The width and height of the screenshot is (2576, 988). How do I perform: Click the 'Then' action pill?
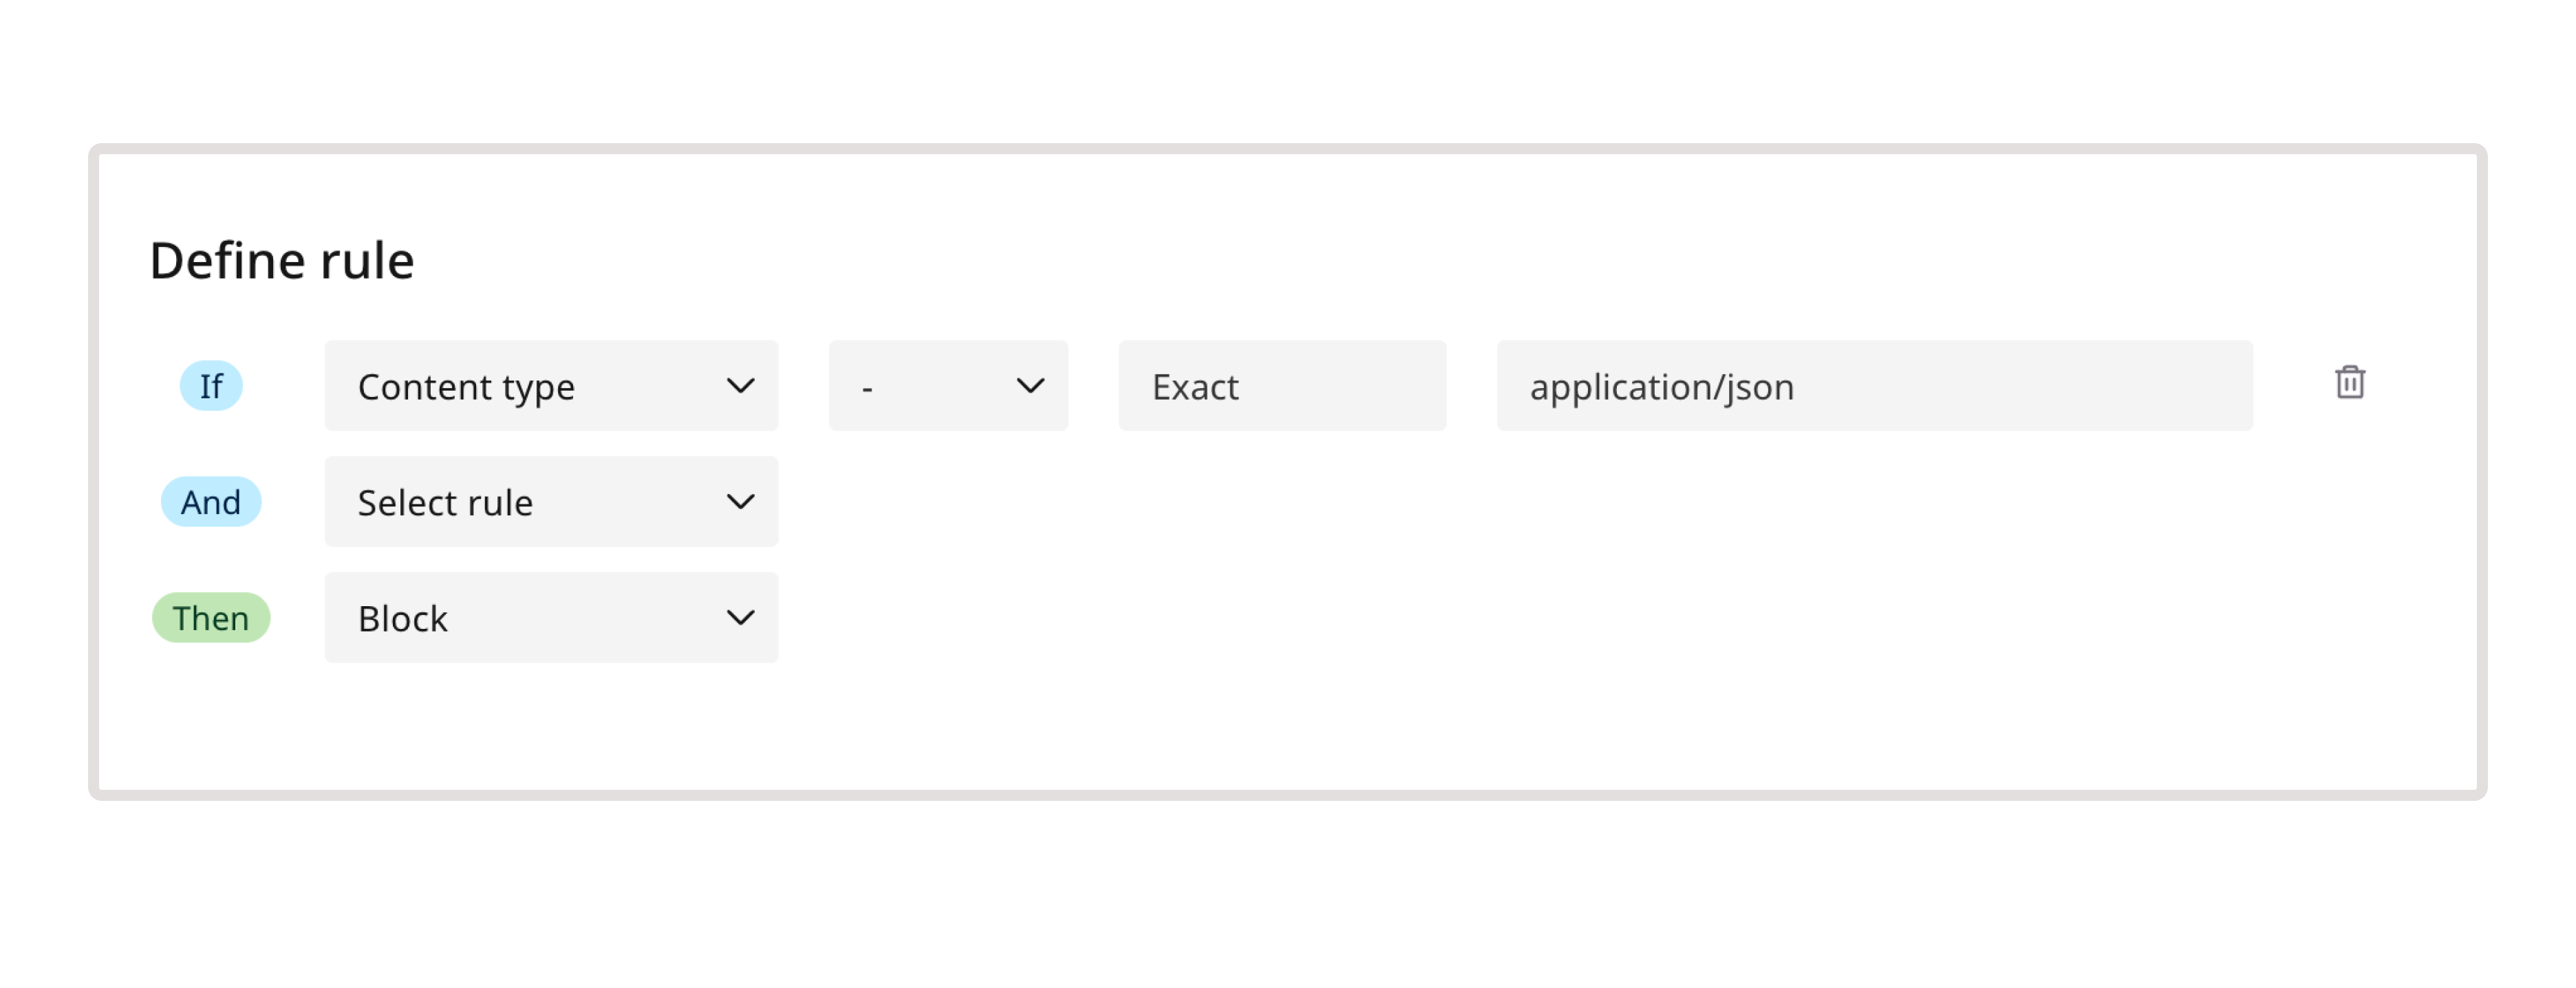click(210, 618)
